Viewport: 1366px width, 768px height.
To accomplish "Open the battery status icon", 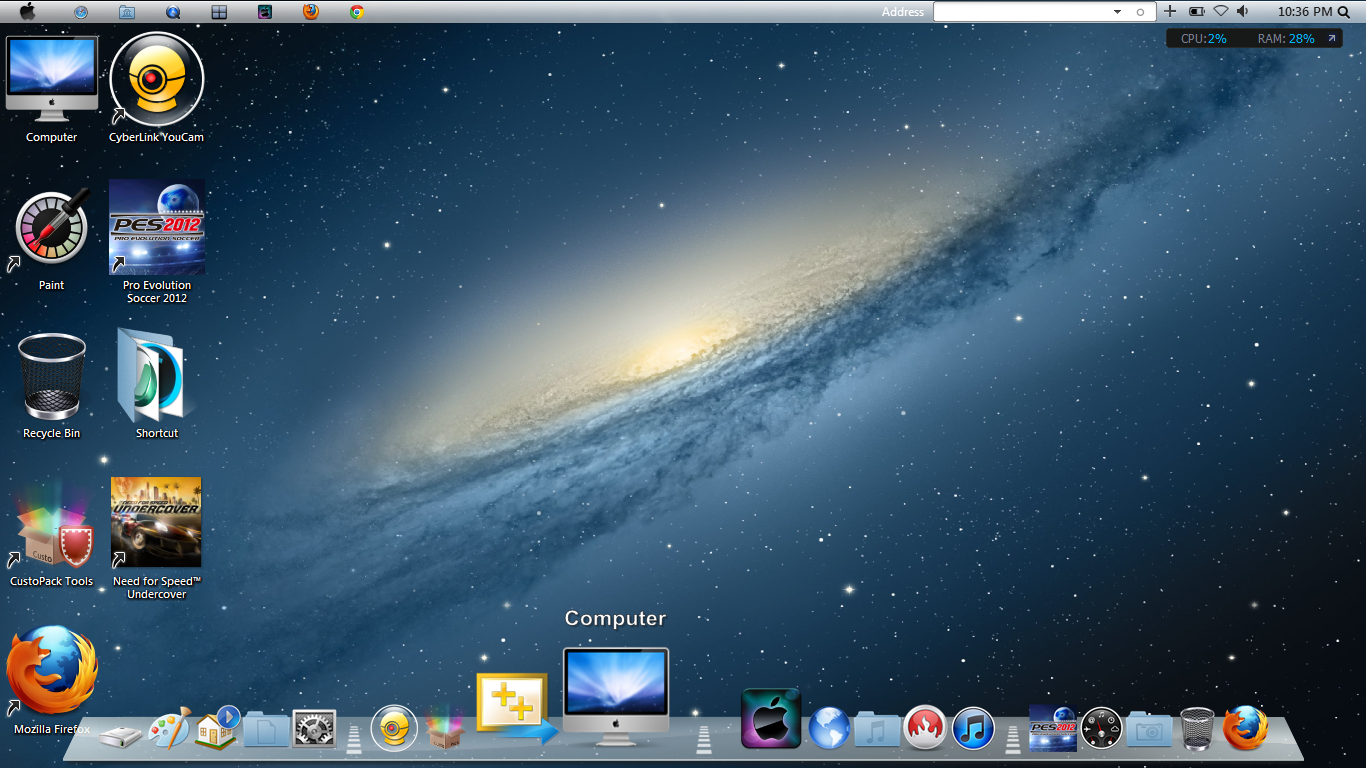I will (1196, 11).
